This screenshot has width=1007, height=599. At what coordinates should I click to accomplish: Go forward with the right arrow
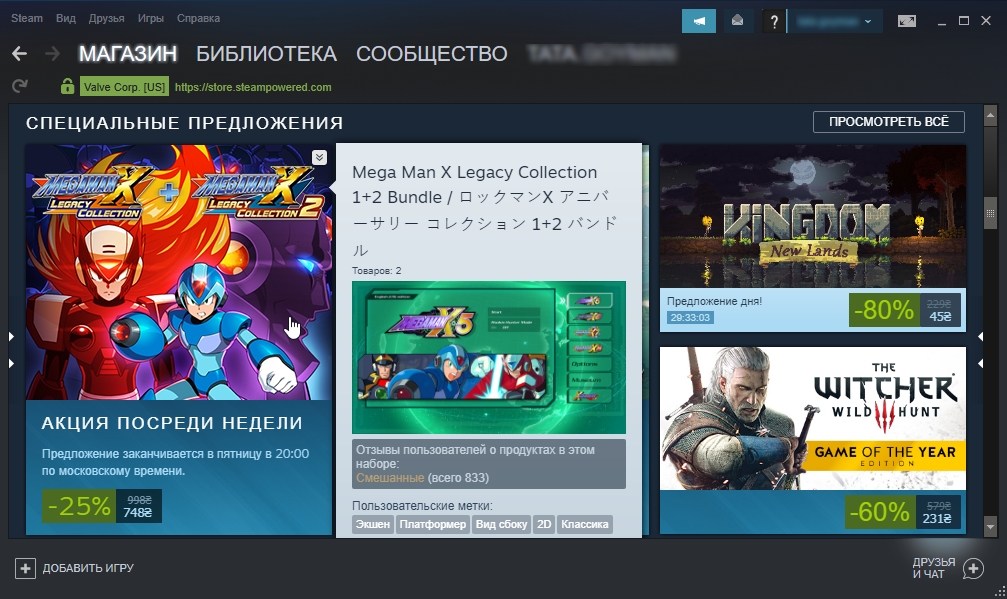pos(52,54)
